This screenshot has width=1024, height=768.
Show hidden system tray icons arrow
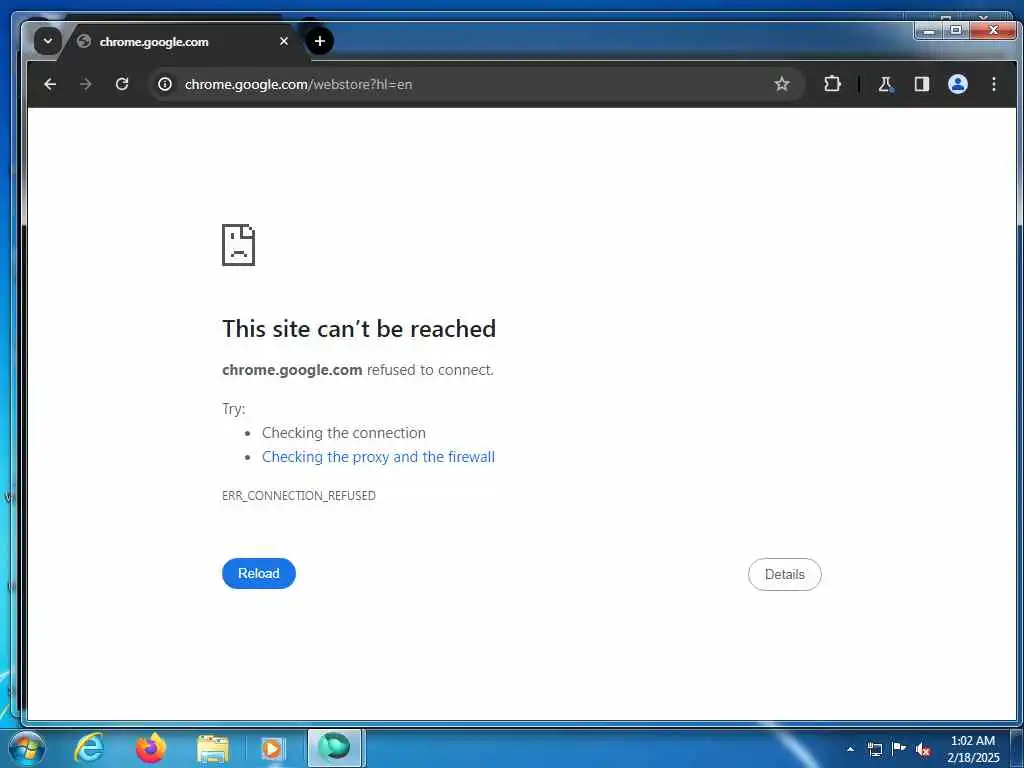coord(850,749)
